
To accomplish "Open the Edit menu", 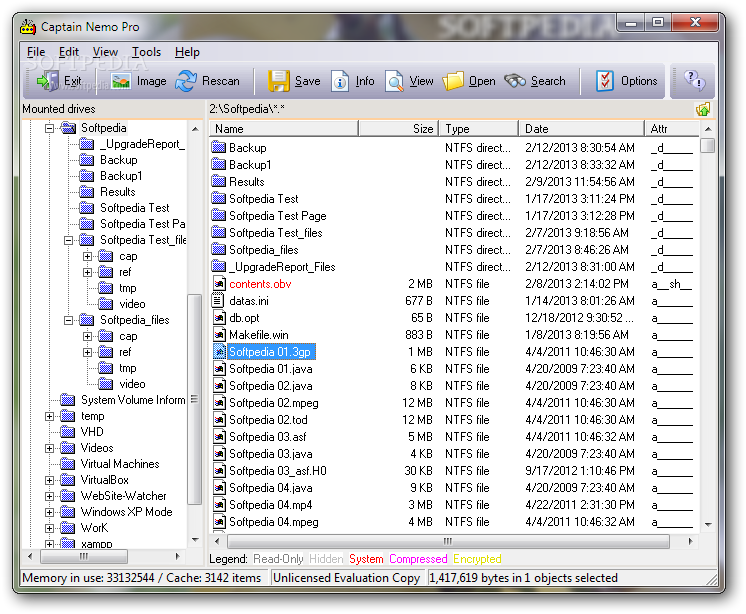I will point(69,52).
